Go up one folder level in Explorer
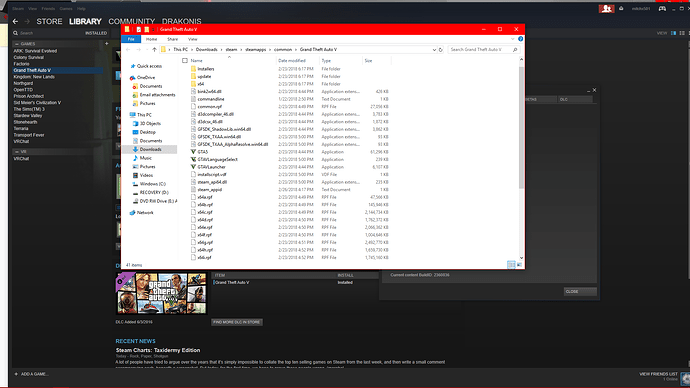Image resolution: width=690 pixels, height=388 pixels. point(154,50)
